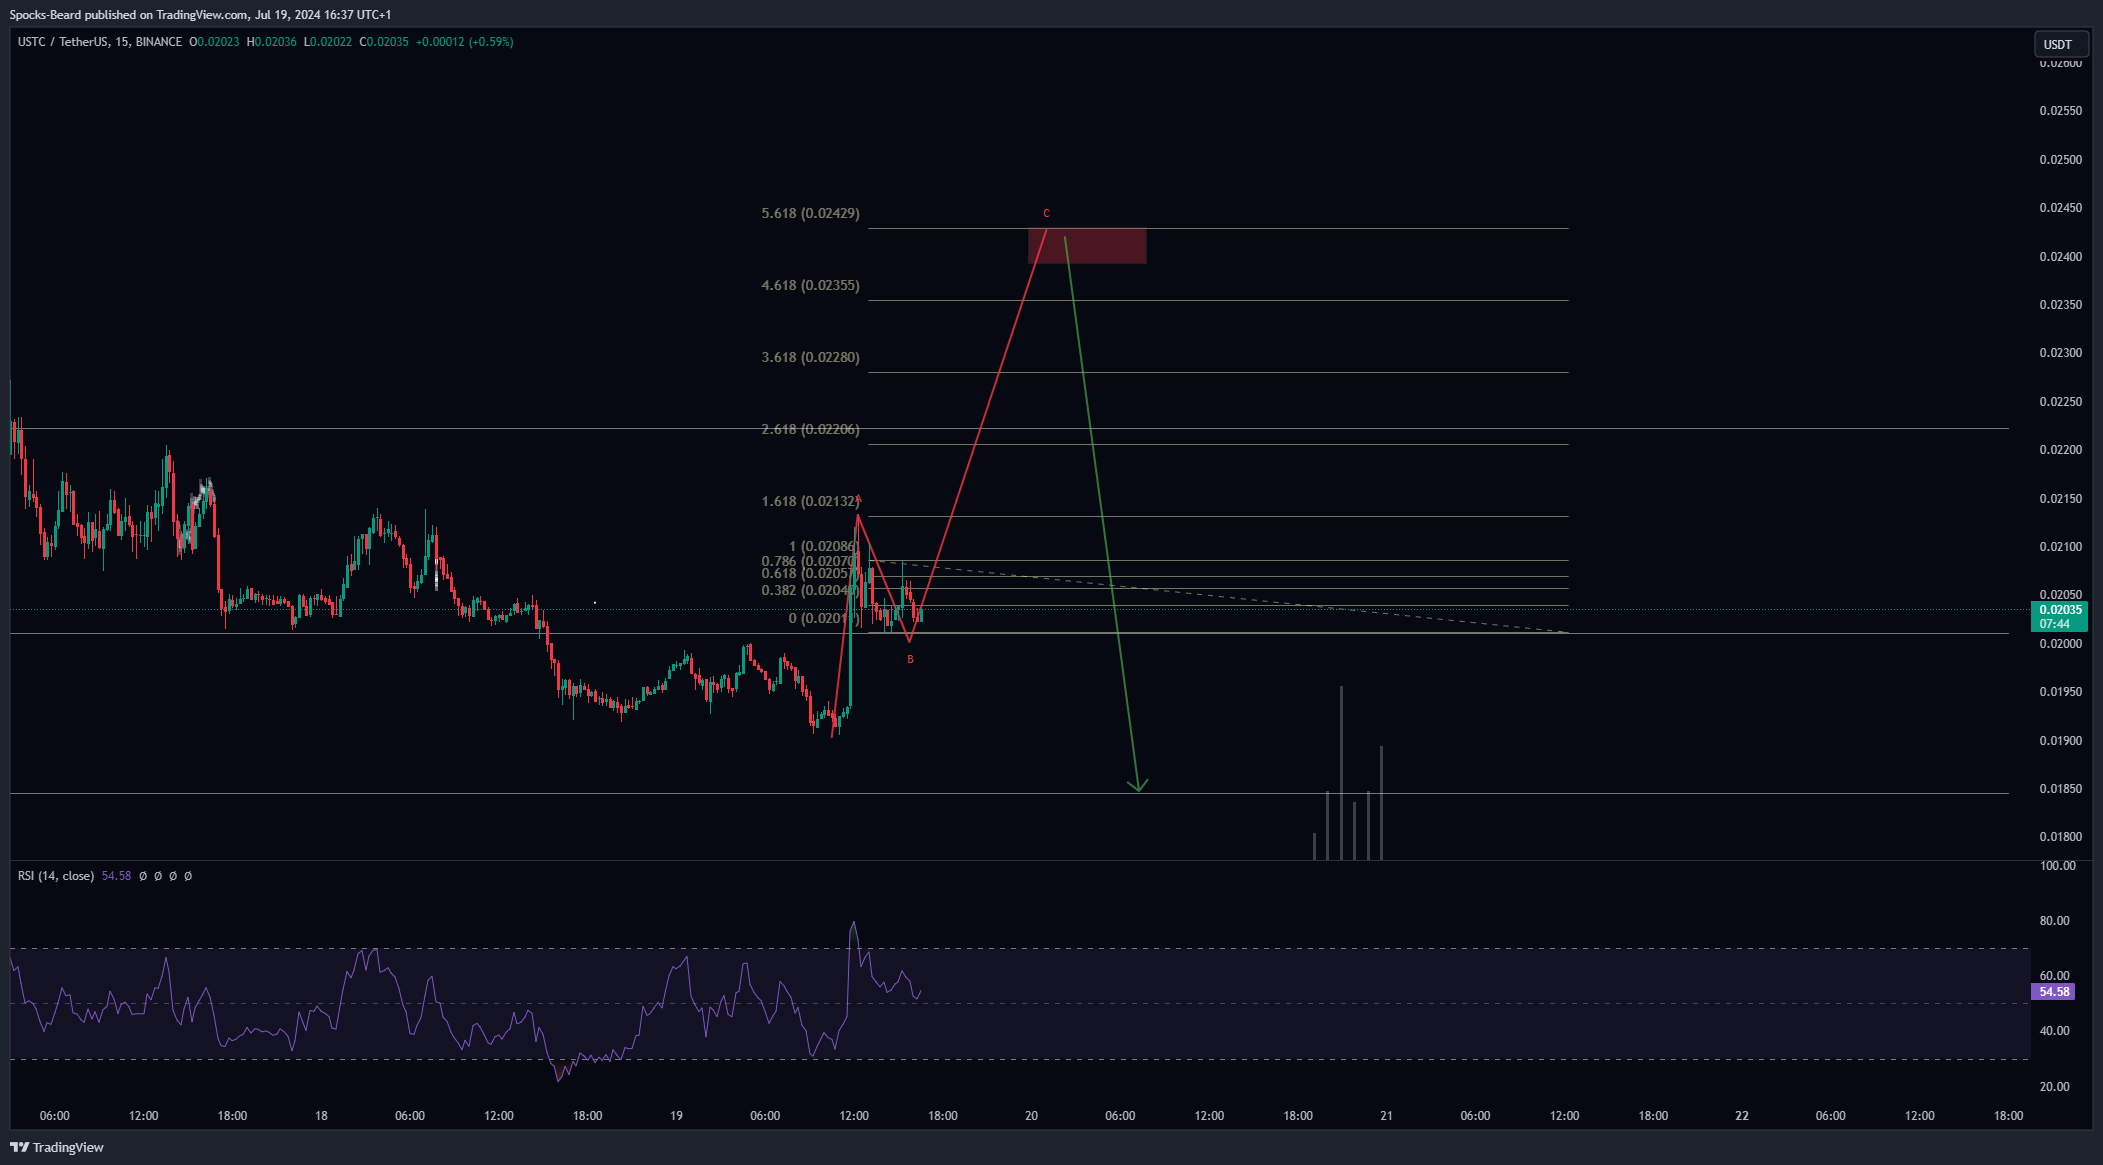Click the 0.01850 price axis label

(x=2060, y=789)
